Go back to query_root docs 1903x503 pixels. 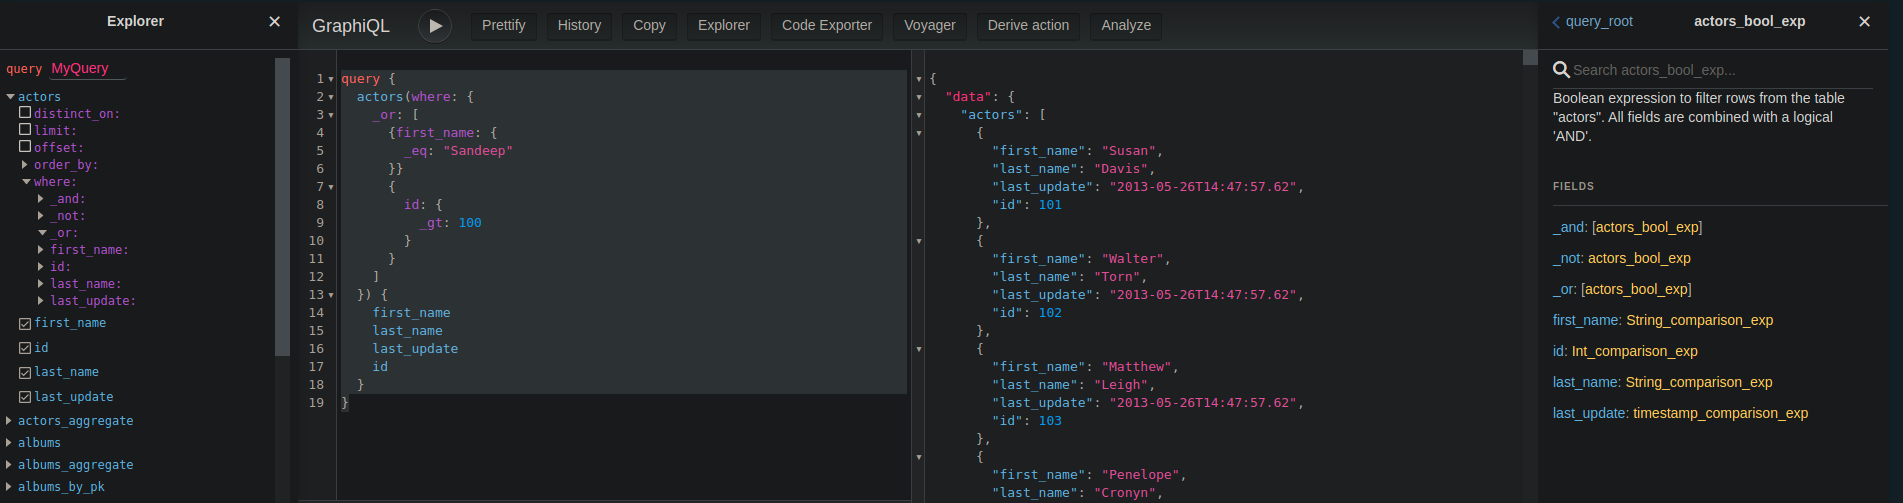point(1593,21)
